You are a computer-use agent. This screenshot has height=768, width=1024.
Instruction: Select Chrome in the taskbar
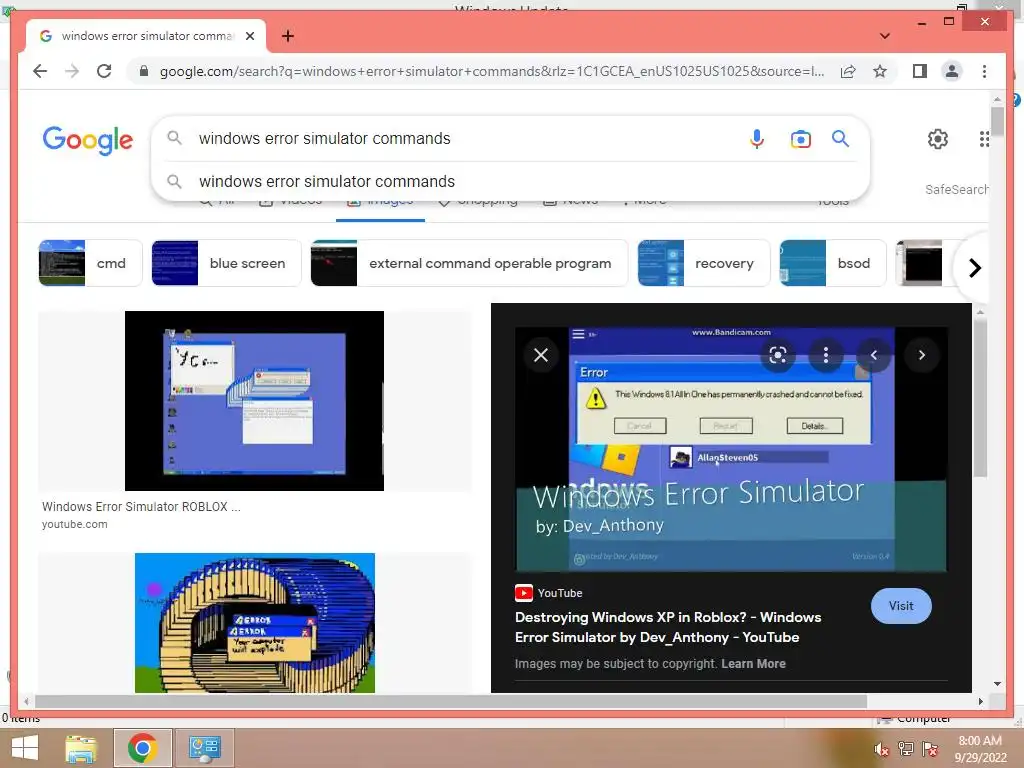coord(142,748)
